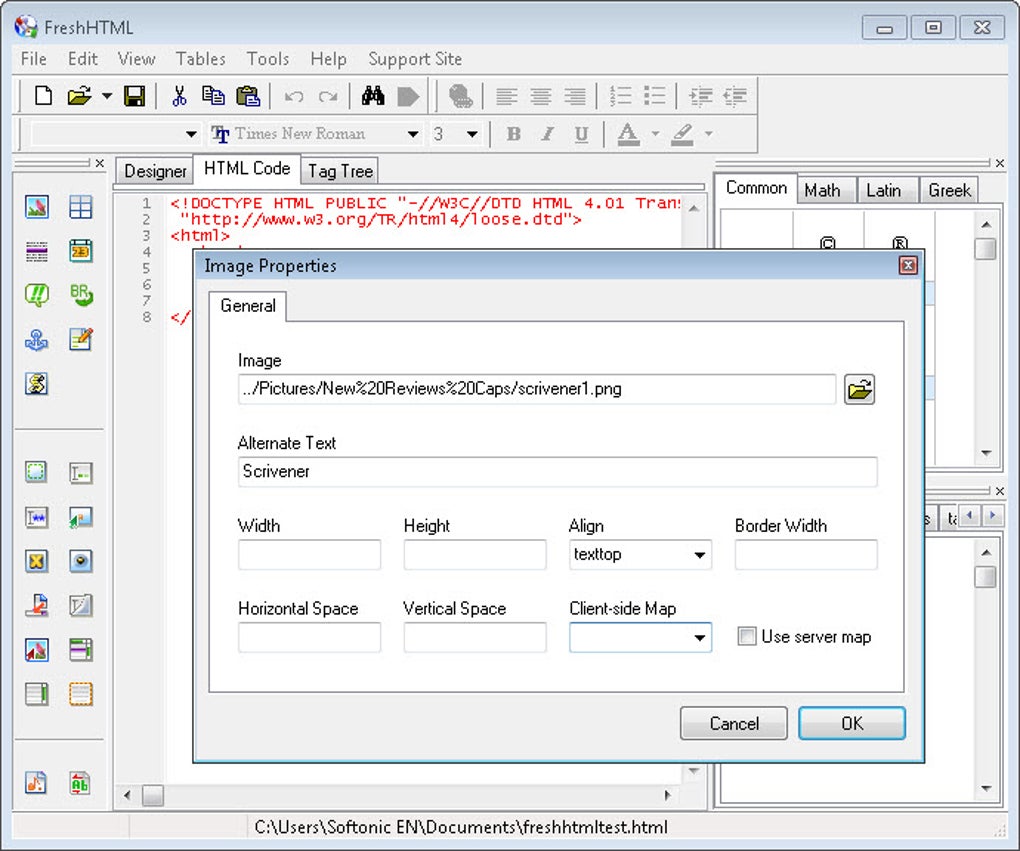Insert an image from the left sidebar

(x=36, y=207)
